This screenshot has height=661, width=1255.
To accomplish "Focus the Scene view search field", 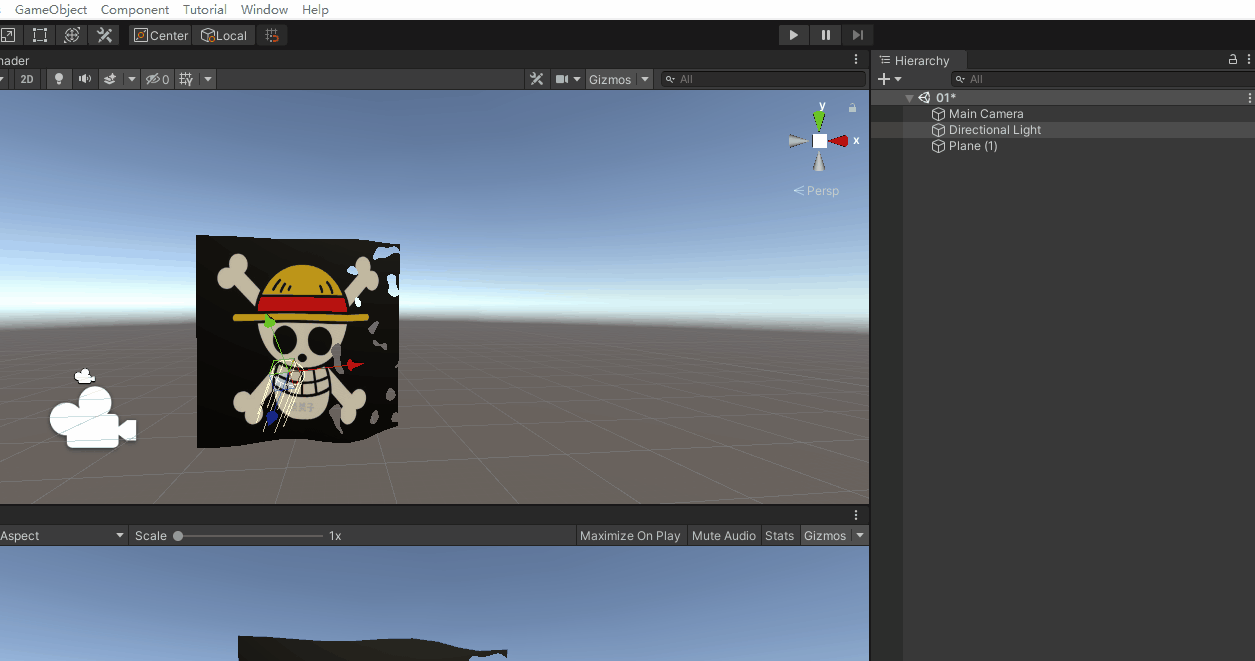I will click(763, 79).
